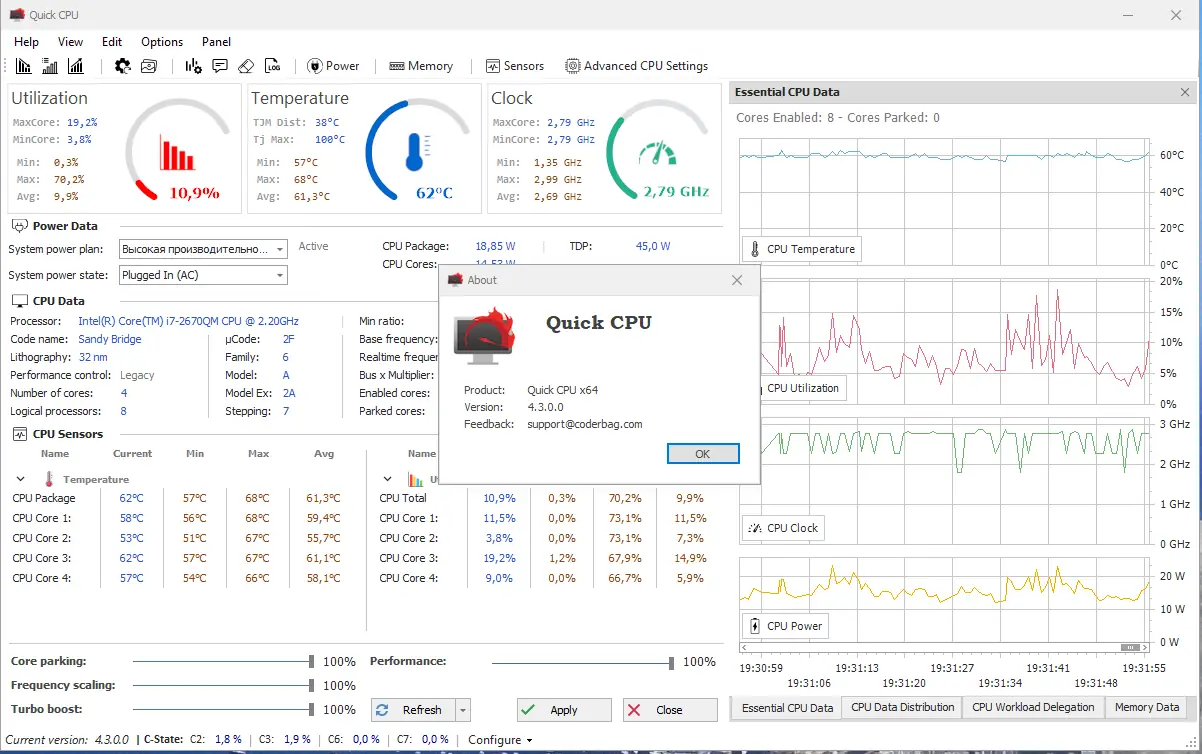Viewport: 1202px width, 754px height.
Task: Open the Memory toolbar item
Action: pyautogui.click(x=421, y=66)
